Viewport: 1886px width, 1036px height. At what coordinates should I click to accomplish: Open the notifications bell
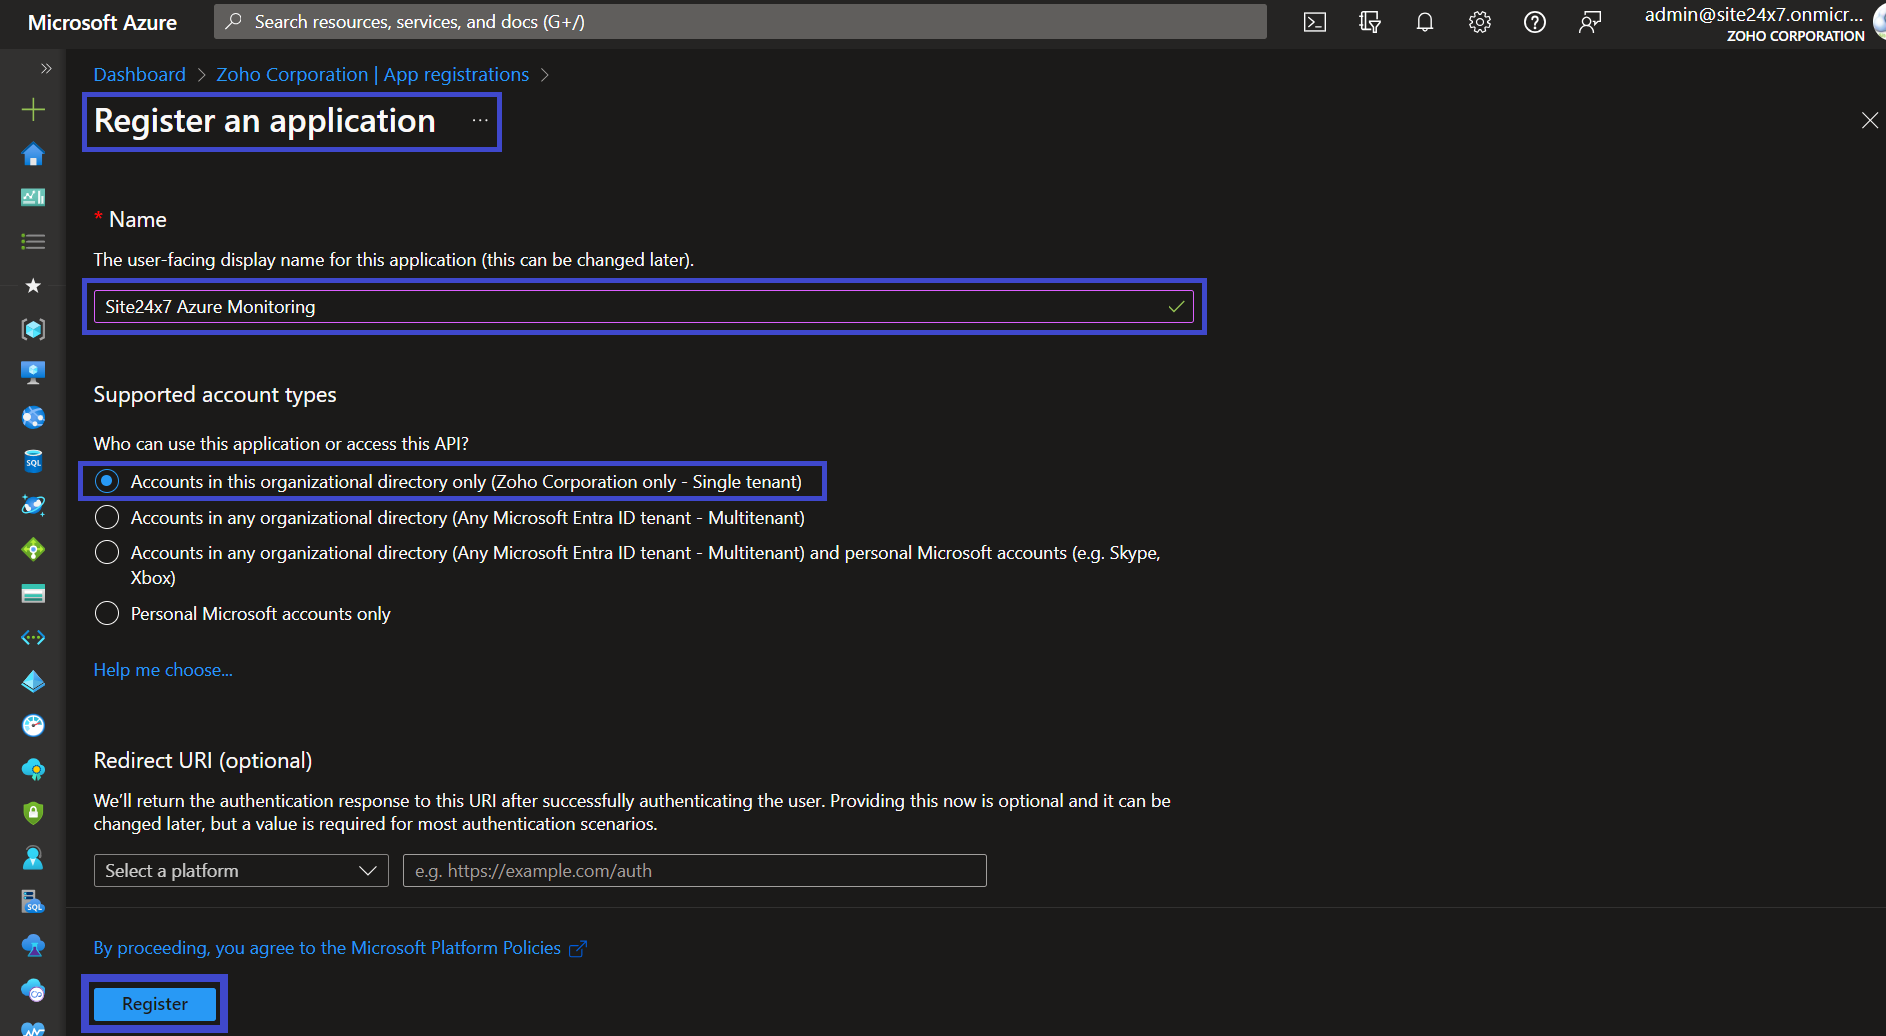pos(1424,22)
